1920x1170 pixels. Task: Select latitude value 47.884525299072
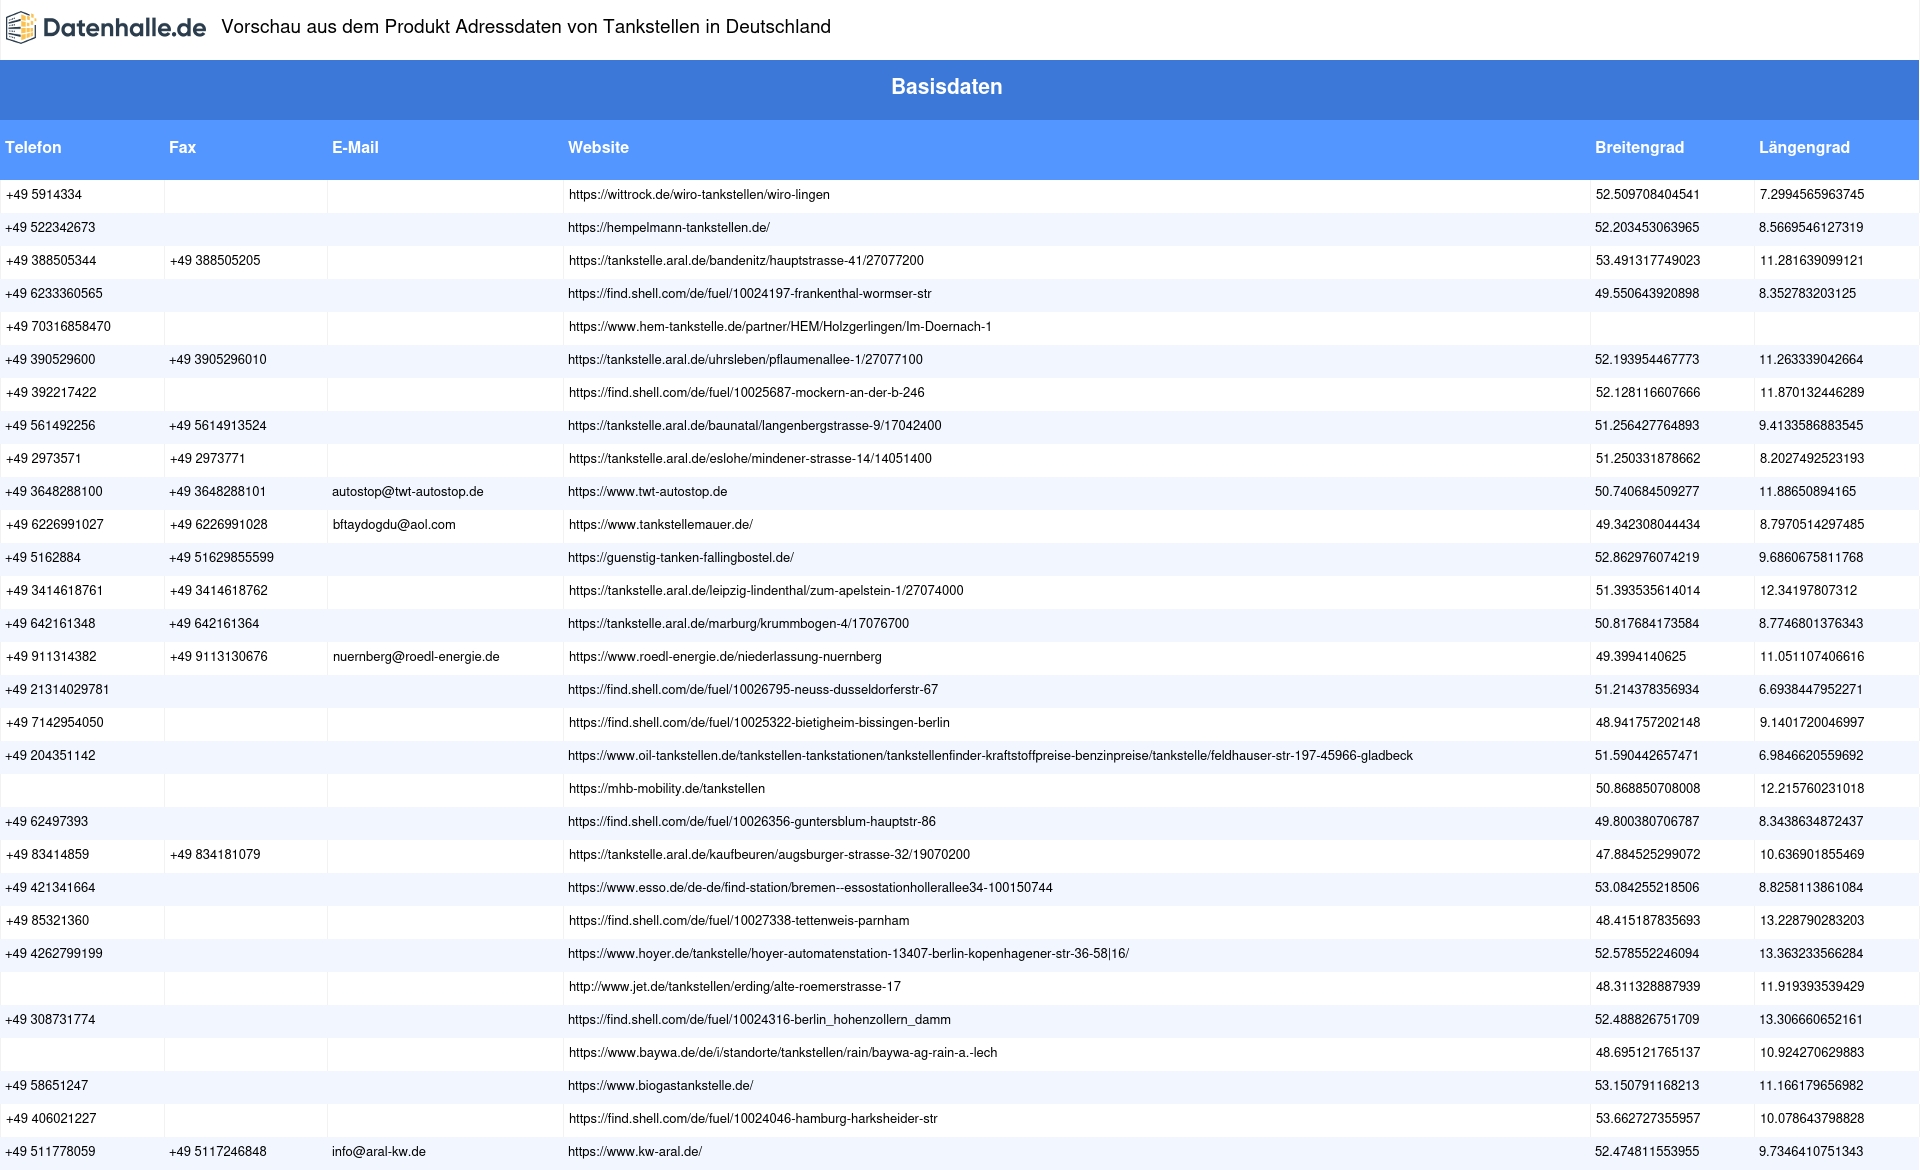[x=1648, y=855]
